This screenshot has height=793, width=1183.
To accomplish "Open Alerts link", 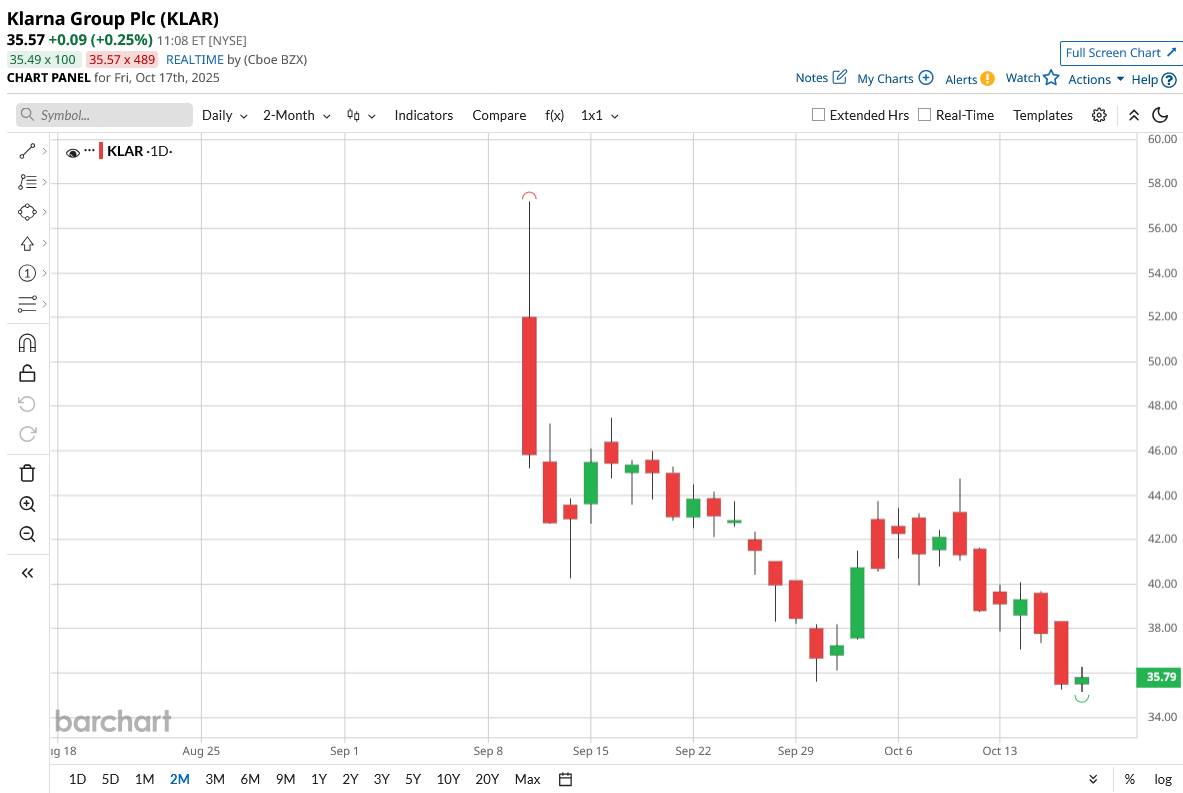I will tap(969, 79).
